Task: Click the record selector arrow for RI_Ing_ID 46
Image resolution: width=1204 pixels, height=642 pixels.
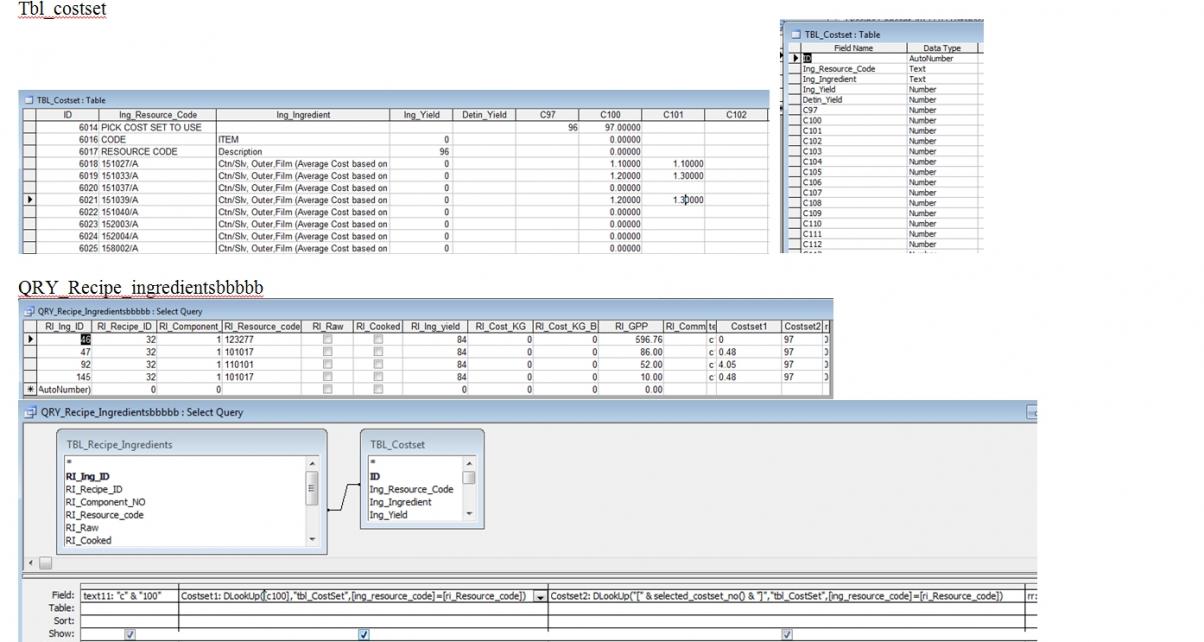Action: [x=28, y=339]
